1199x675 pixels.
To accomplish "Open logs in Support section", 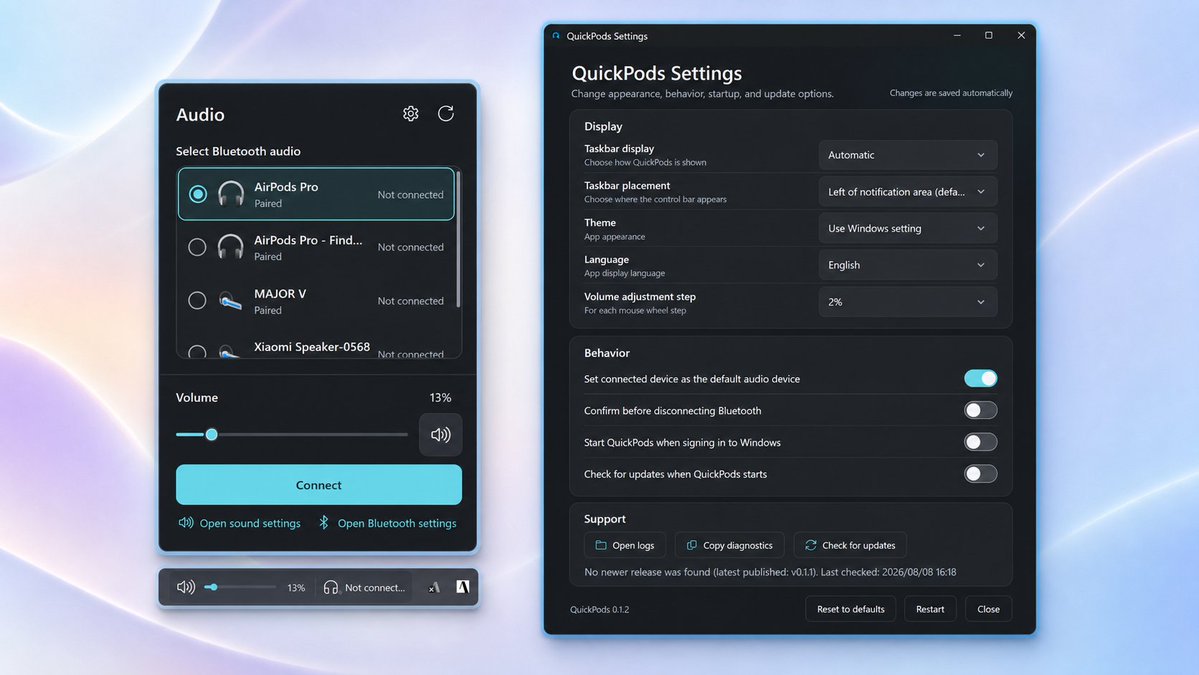I will click(625, 545).
